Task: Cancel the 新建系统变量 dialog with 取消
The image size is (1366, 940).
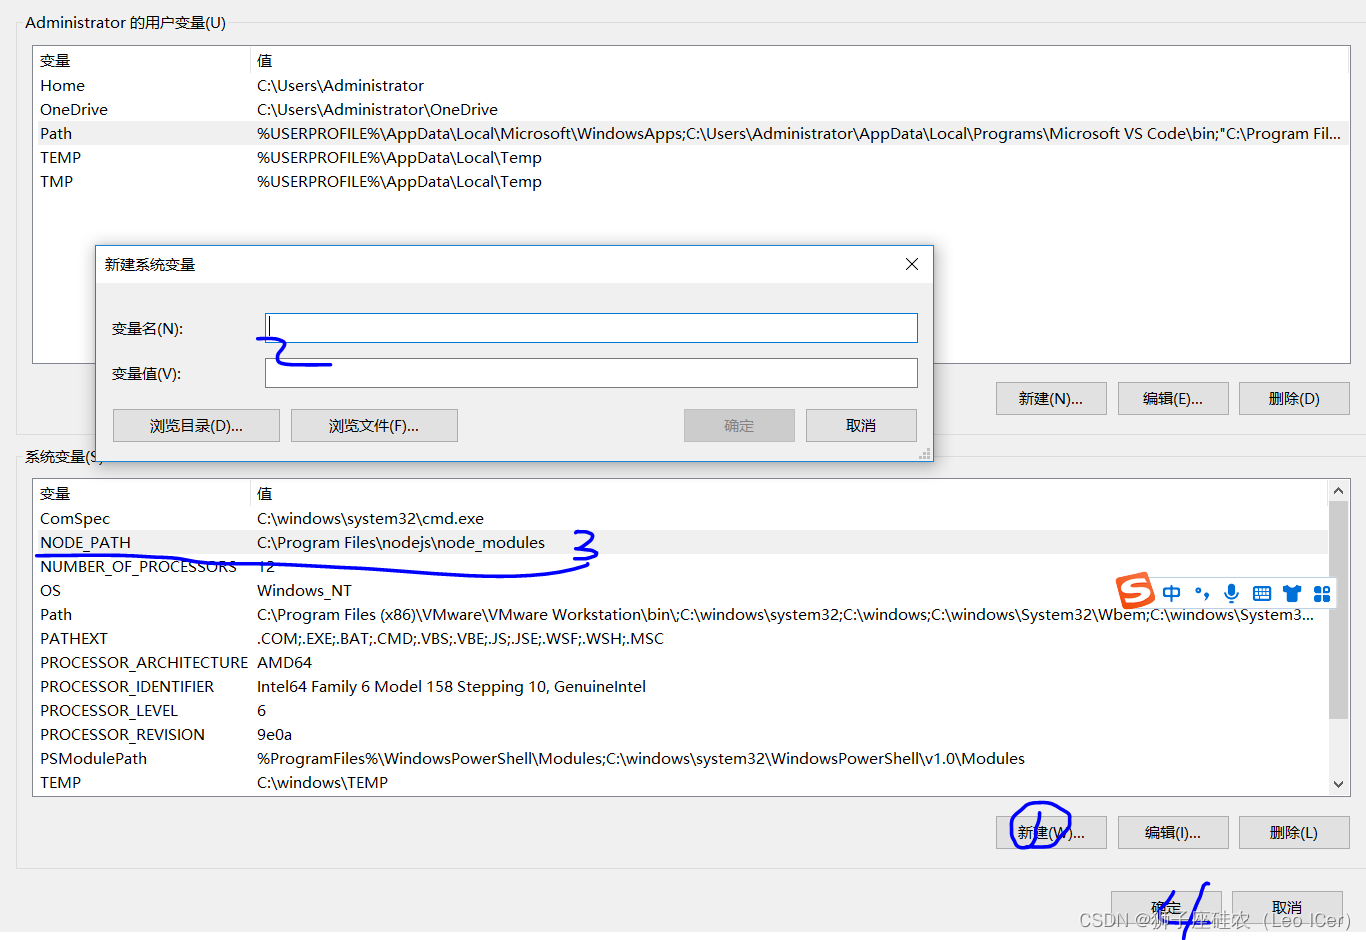Action: point(861,425)
